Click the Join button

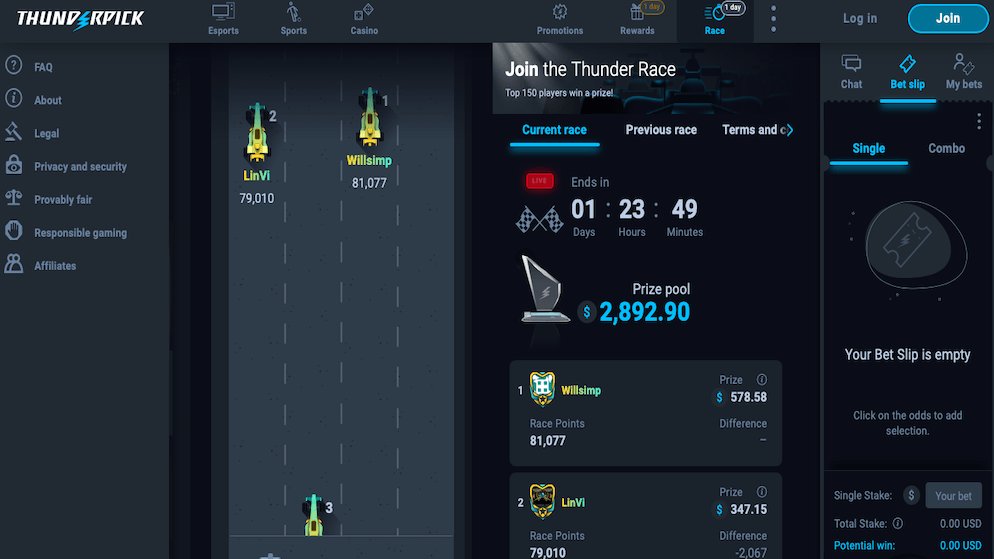pos(948,18)
